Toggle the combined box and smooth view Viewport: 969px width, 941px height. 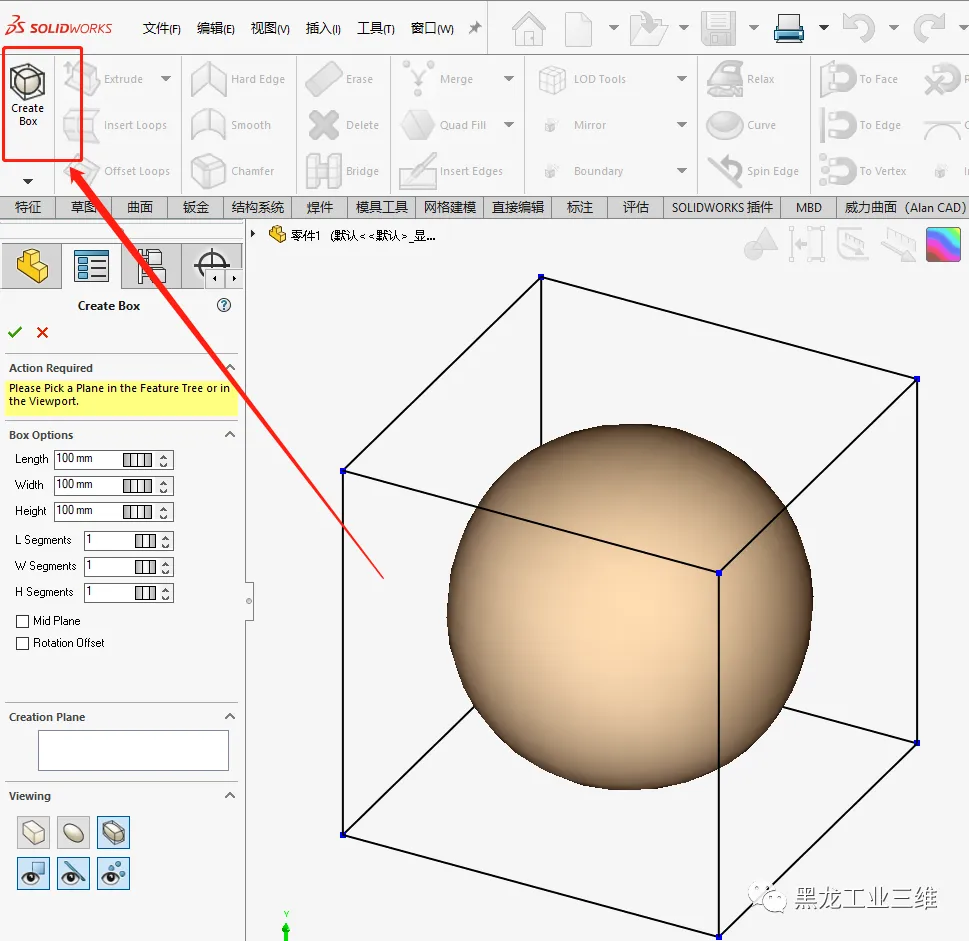pyautogui.click(x=113, y=832)
